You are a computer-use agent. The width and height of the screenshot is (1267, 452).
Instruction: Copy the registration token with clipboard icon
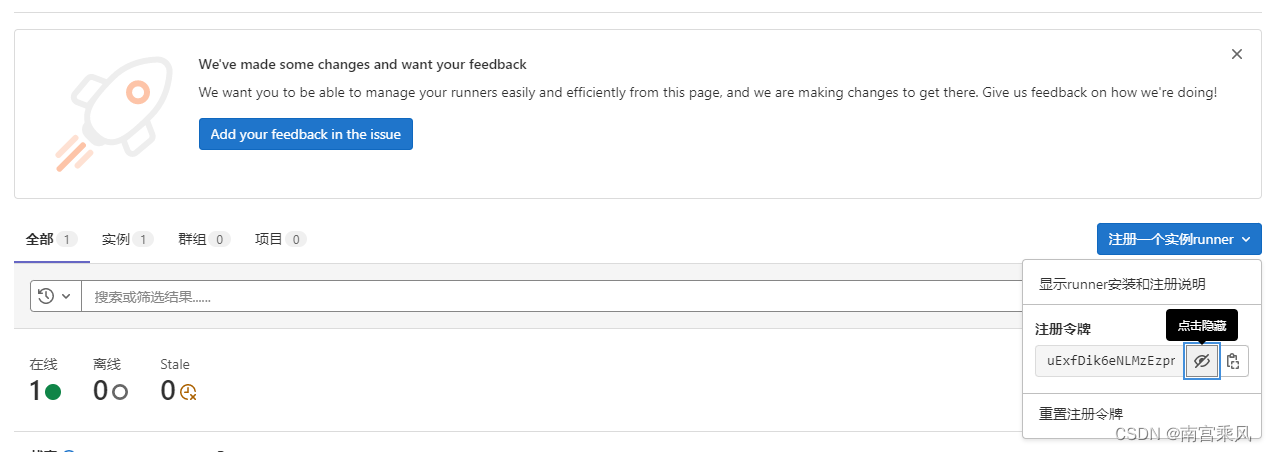(1233, 361)
